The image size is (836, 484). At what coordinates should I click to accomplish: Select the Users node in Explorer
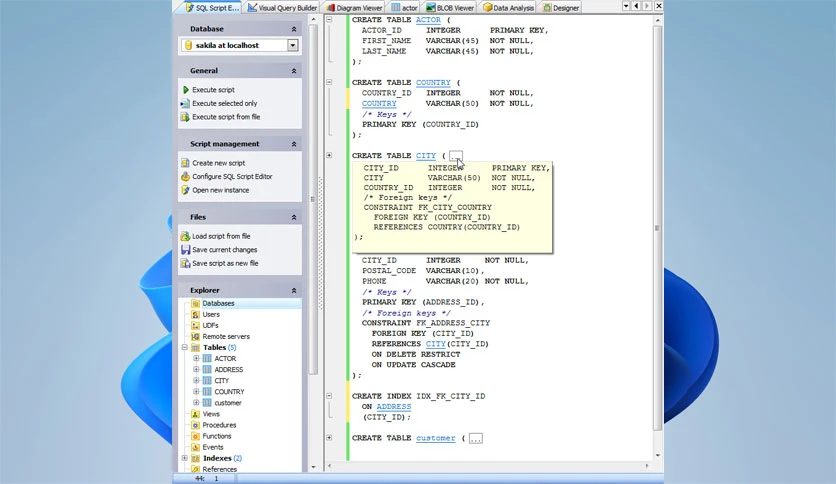coord(211,314)
